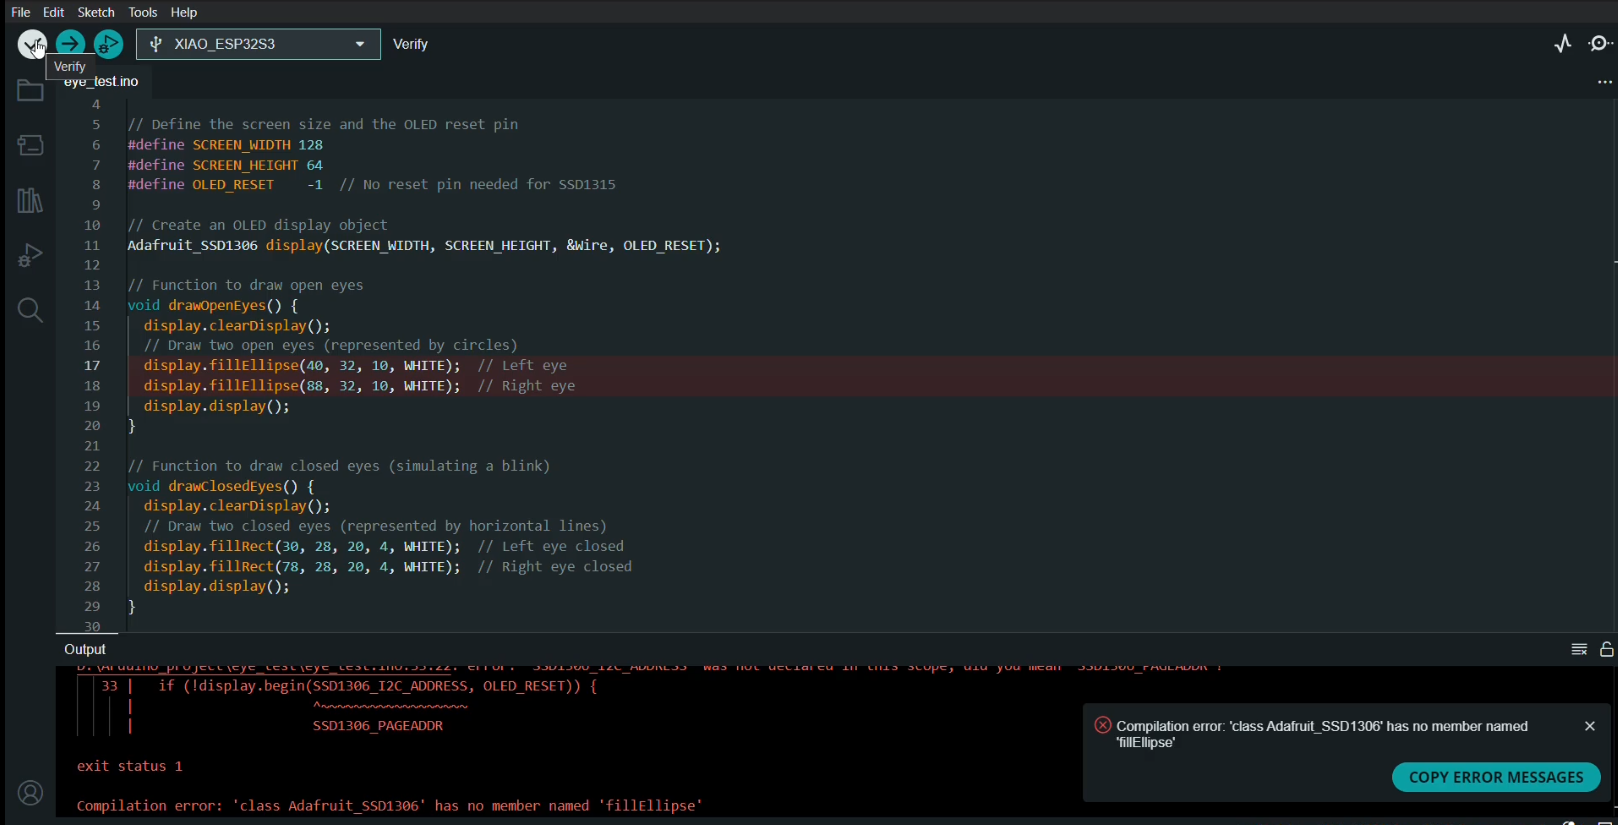Viewport: 1618px width, 825px height.
Task: Open the Boards Manager panel
Action: (x=30, y=146)
